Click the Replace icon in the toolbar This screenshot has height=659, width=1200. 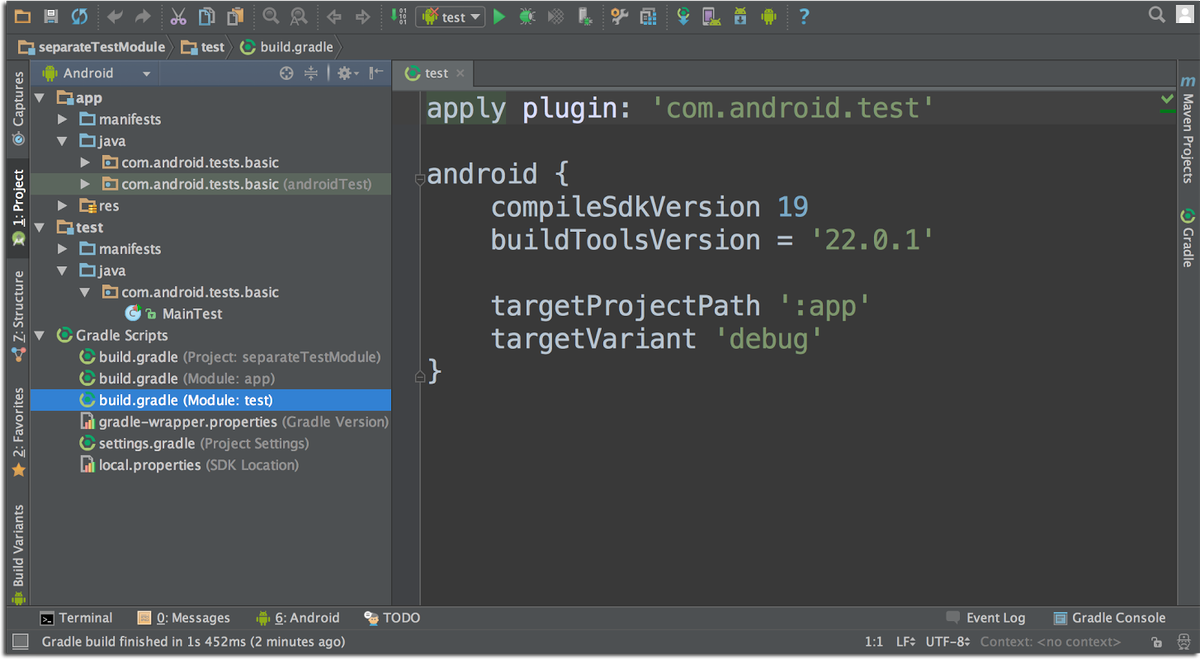(298, 16)
